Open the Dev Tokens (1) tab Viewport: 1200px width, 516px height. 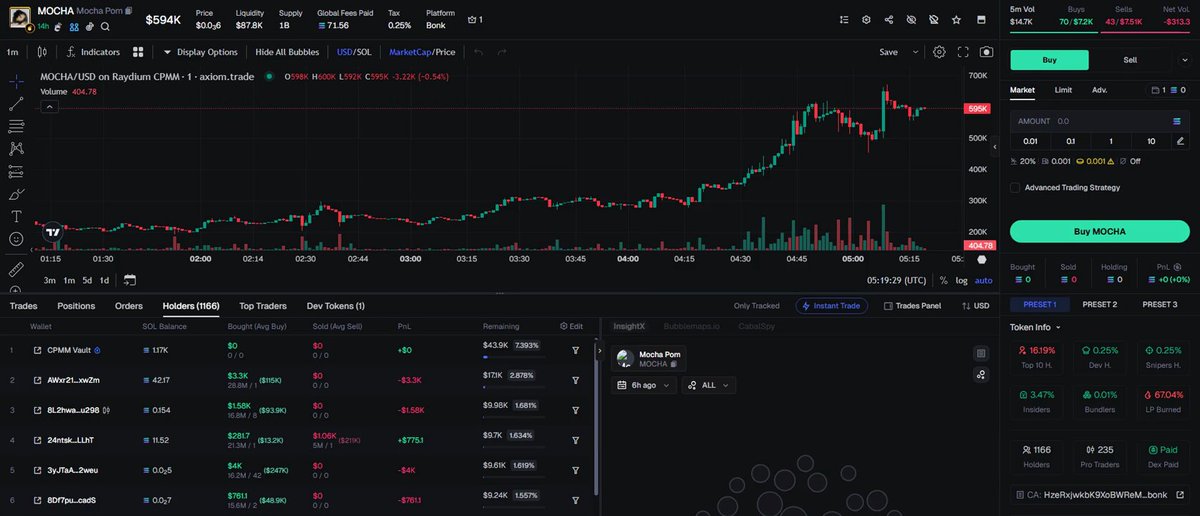click(335, 306)
